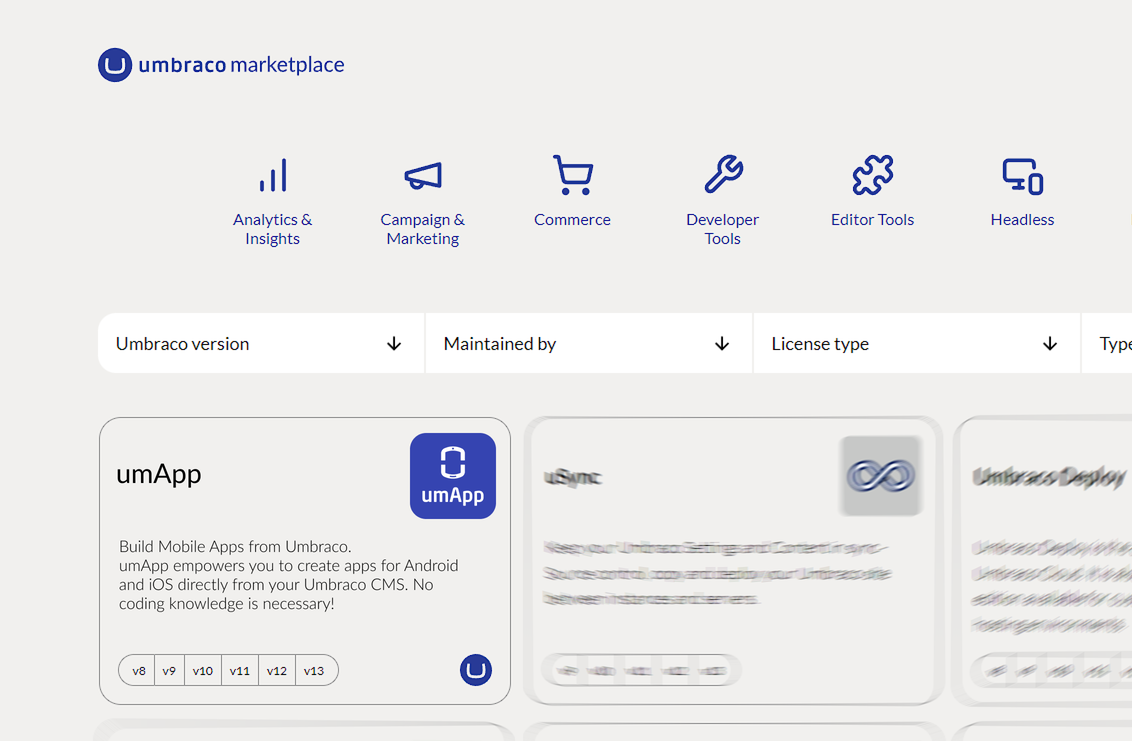Open the umApp package title
Viewport: 1132px width, 741px height.
pos(159,474)
